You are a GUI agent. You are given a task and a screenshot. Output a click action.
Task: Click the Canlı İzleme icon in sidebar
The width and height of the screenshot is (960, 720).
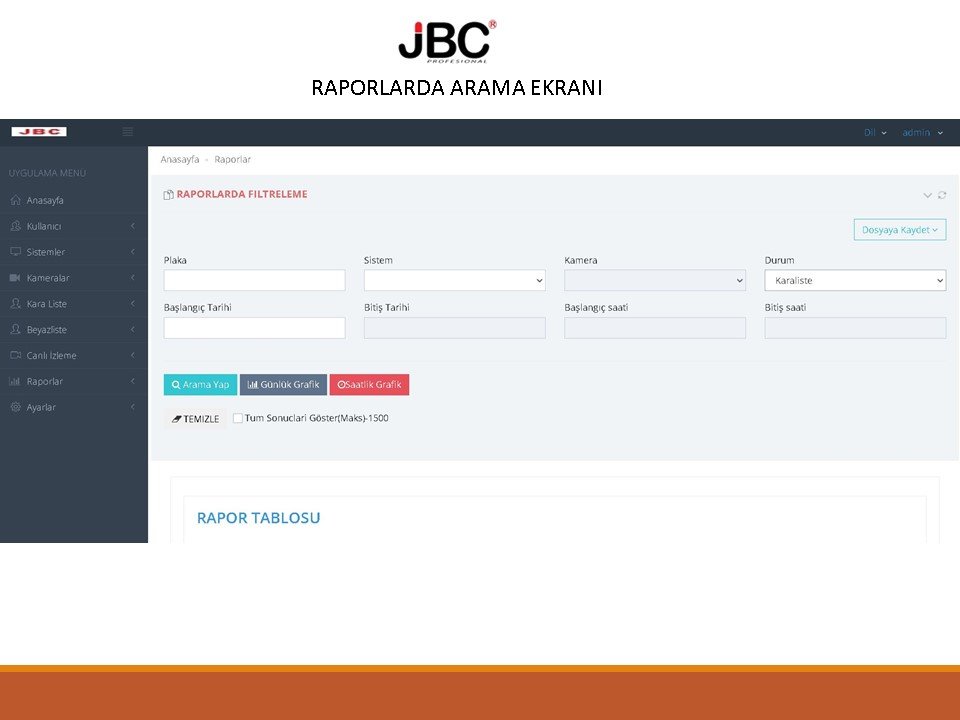pos(15,356)
